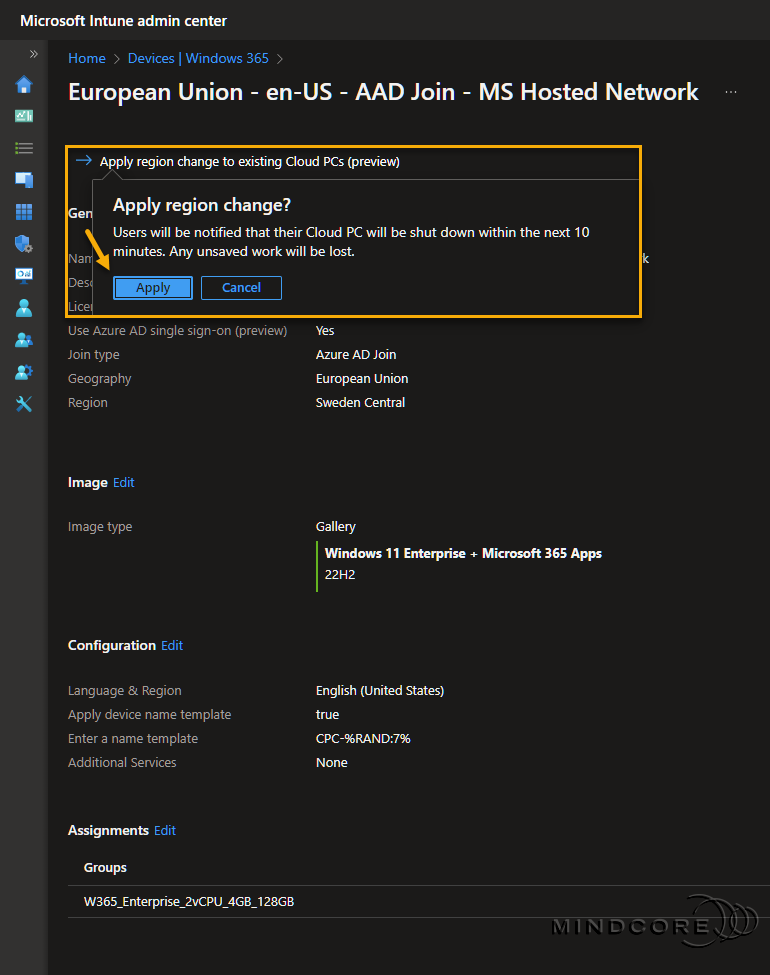This screenshot has width=770, height=975.
Task: Open Home from the sidebar house icon
Action: pyautogui.click(x=24, y=84)
